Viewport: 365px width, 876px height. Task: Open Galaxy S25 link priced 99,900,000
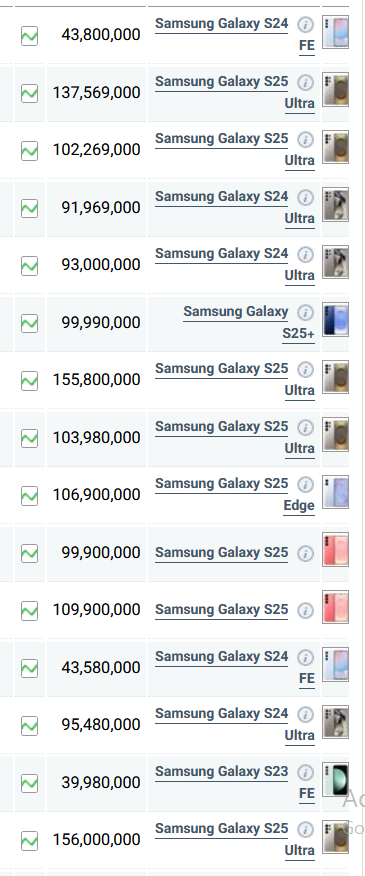[221, 553]
